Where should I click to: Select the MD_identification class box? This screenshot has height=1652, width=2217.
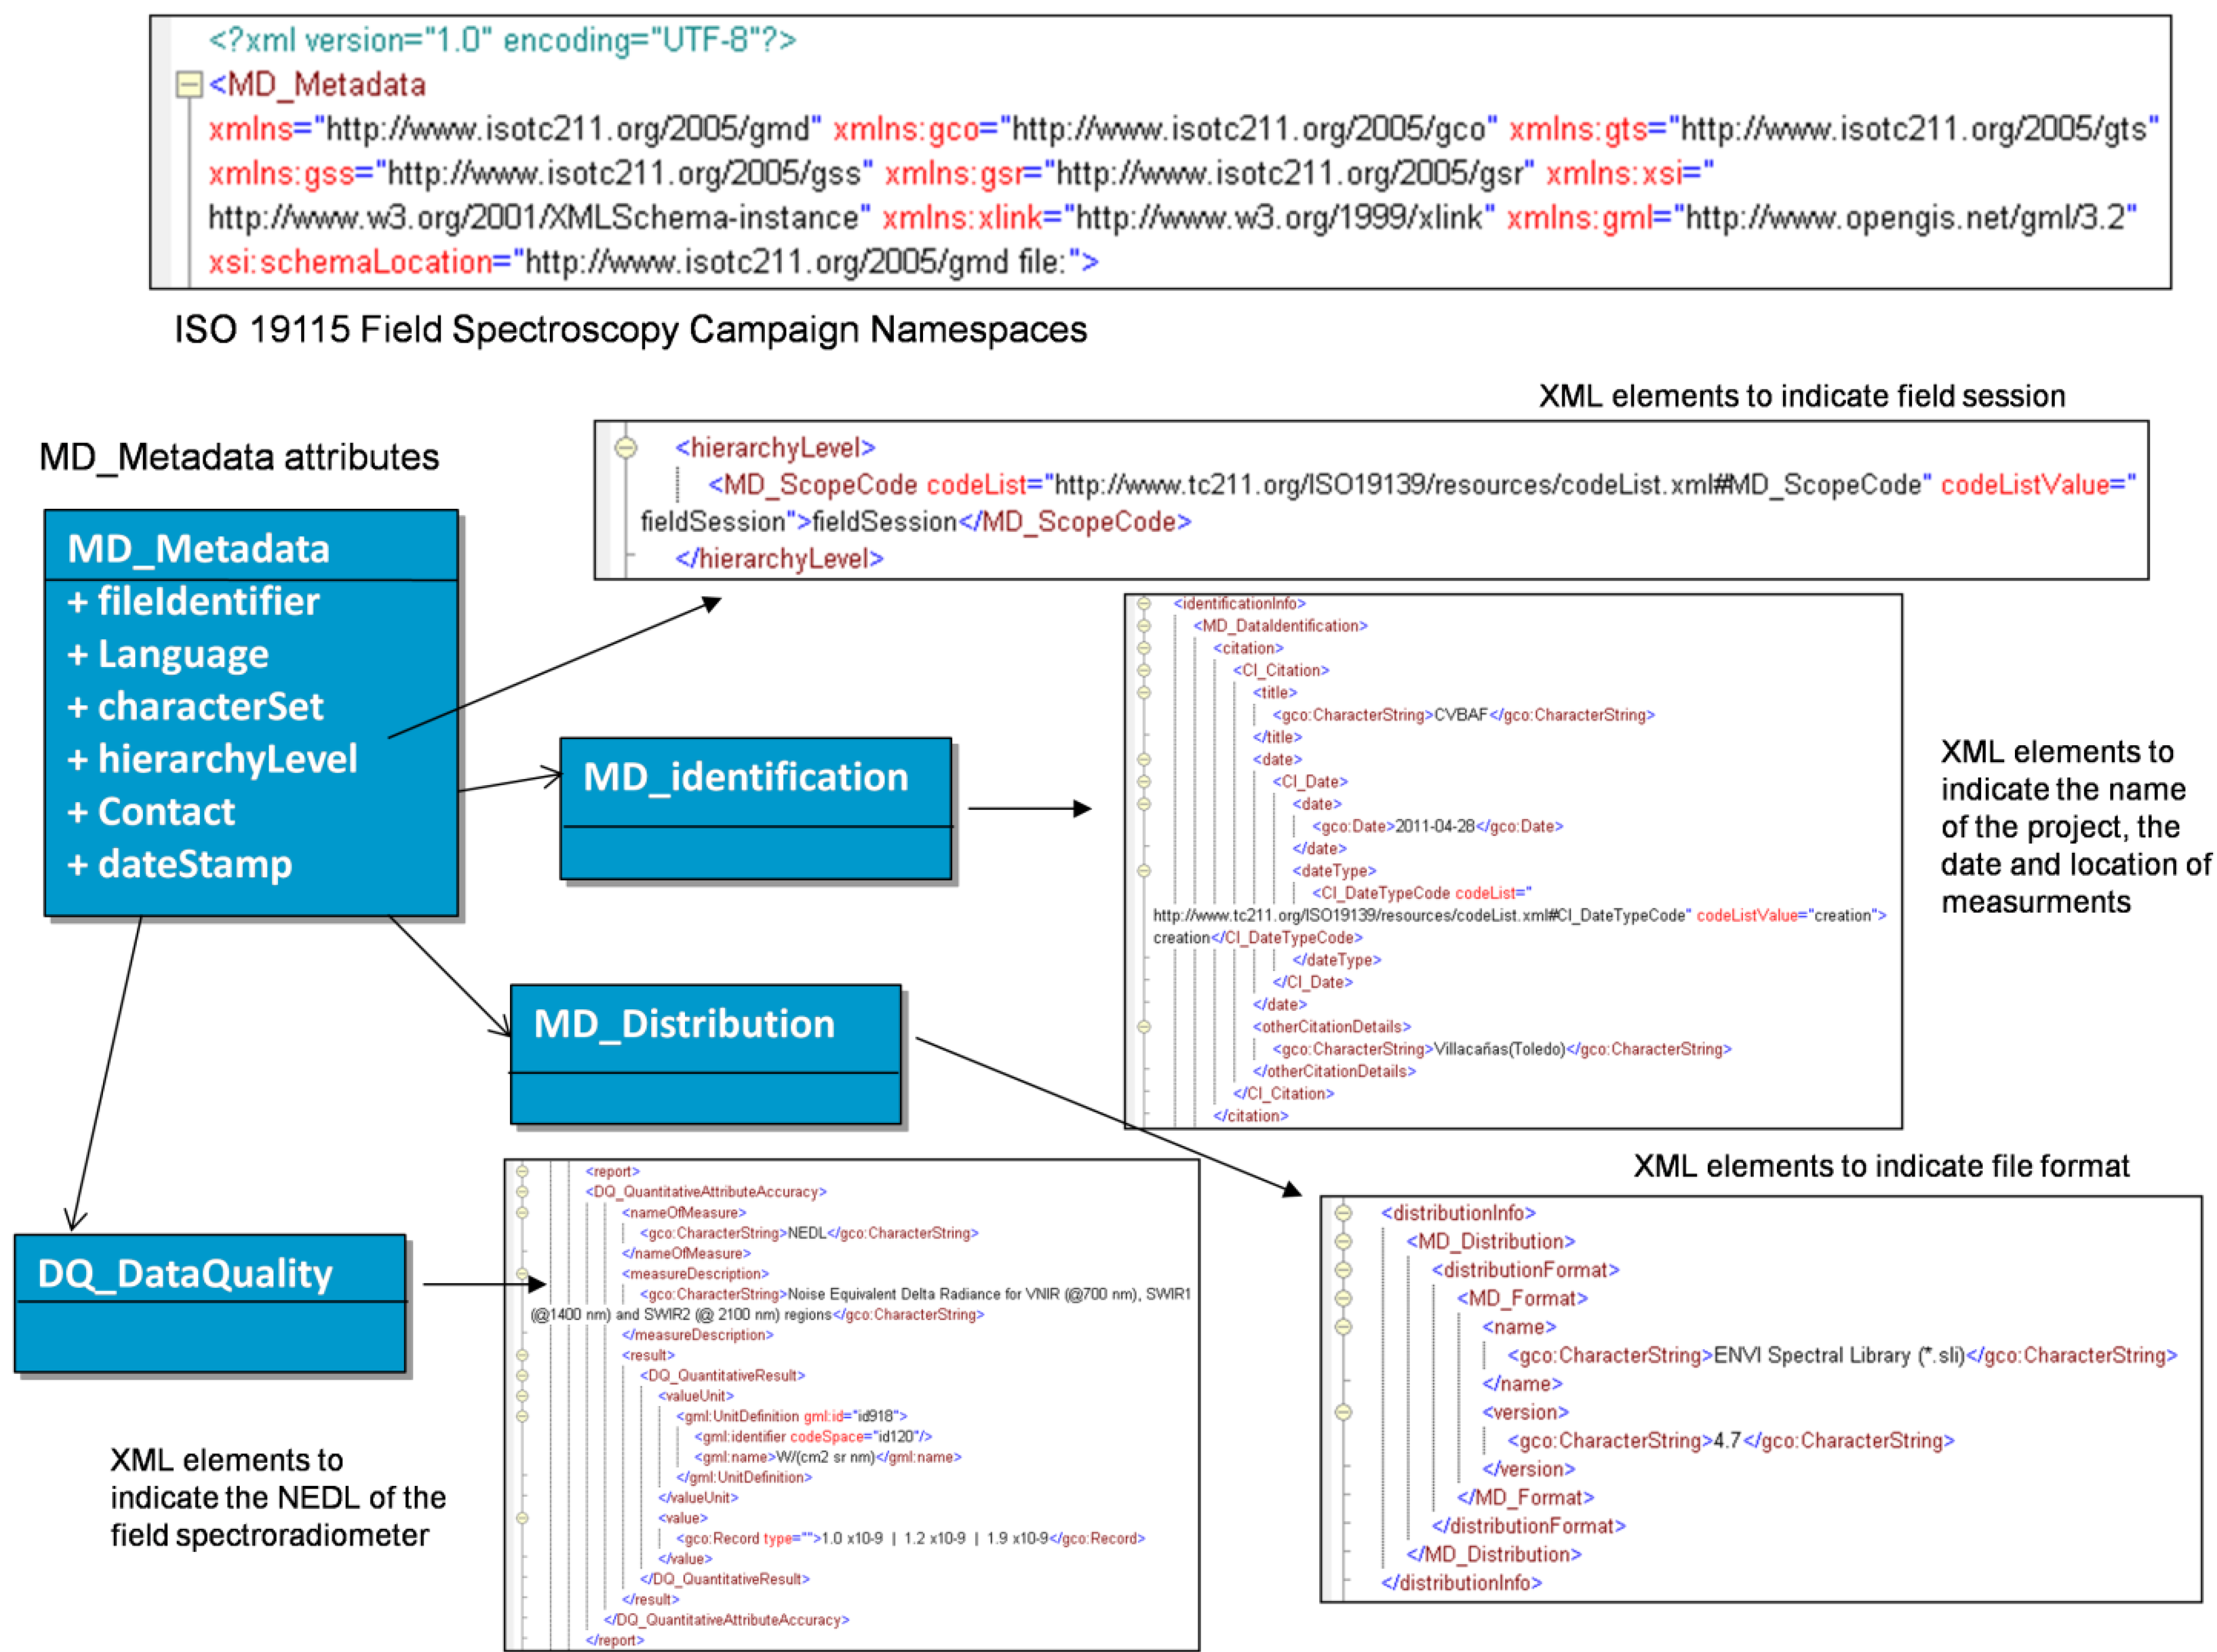click(755, 809)
